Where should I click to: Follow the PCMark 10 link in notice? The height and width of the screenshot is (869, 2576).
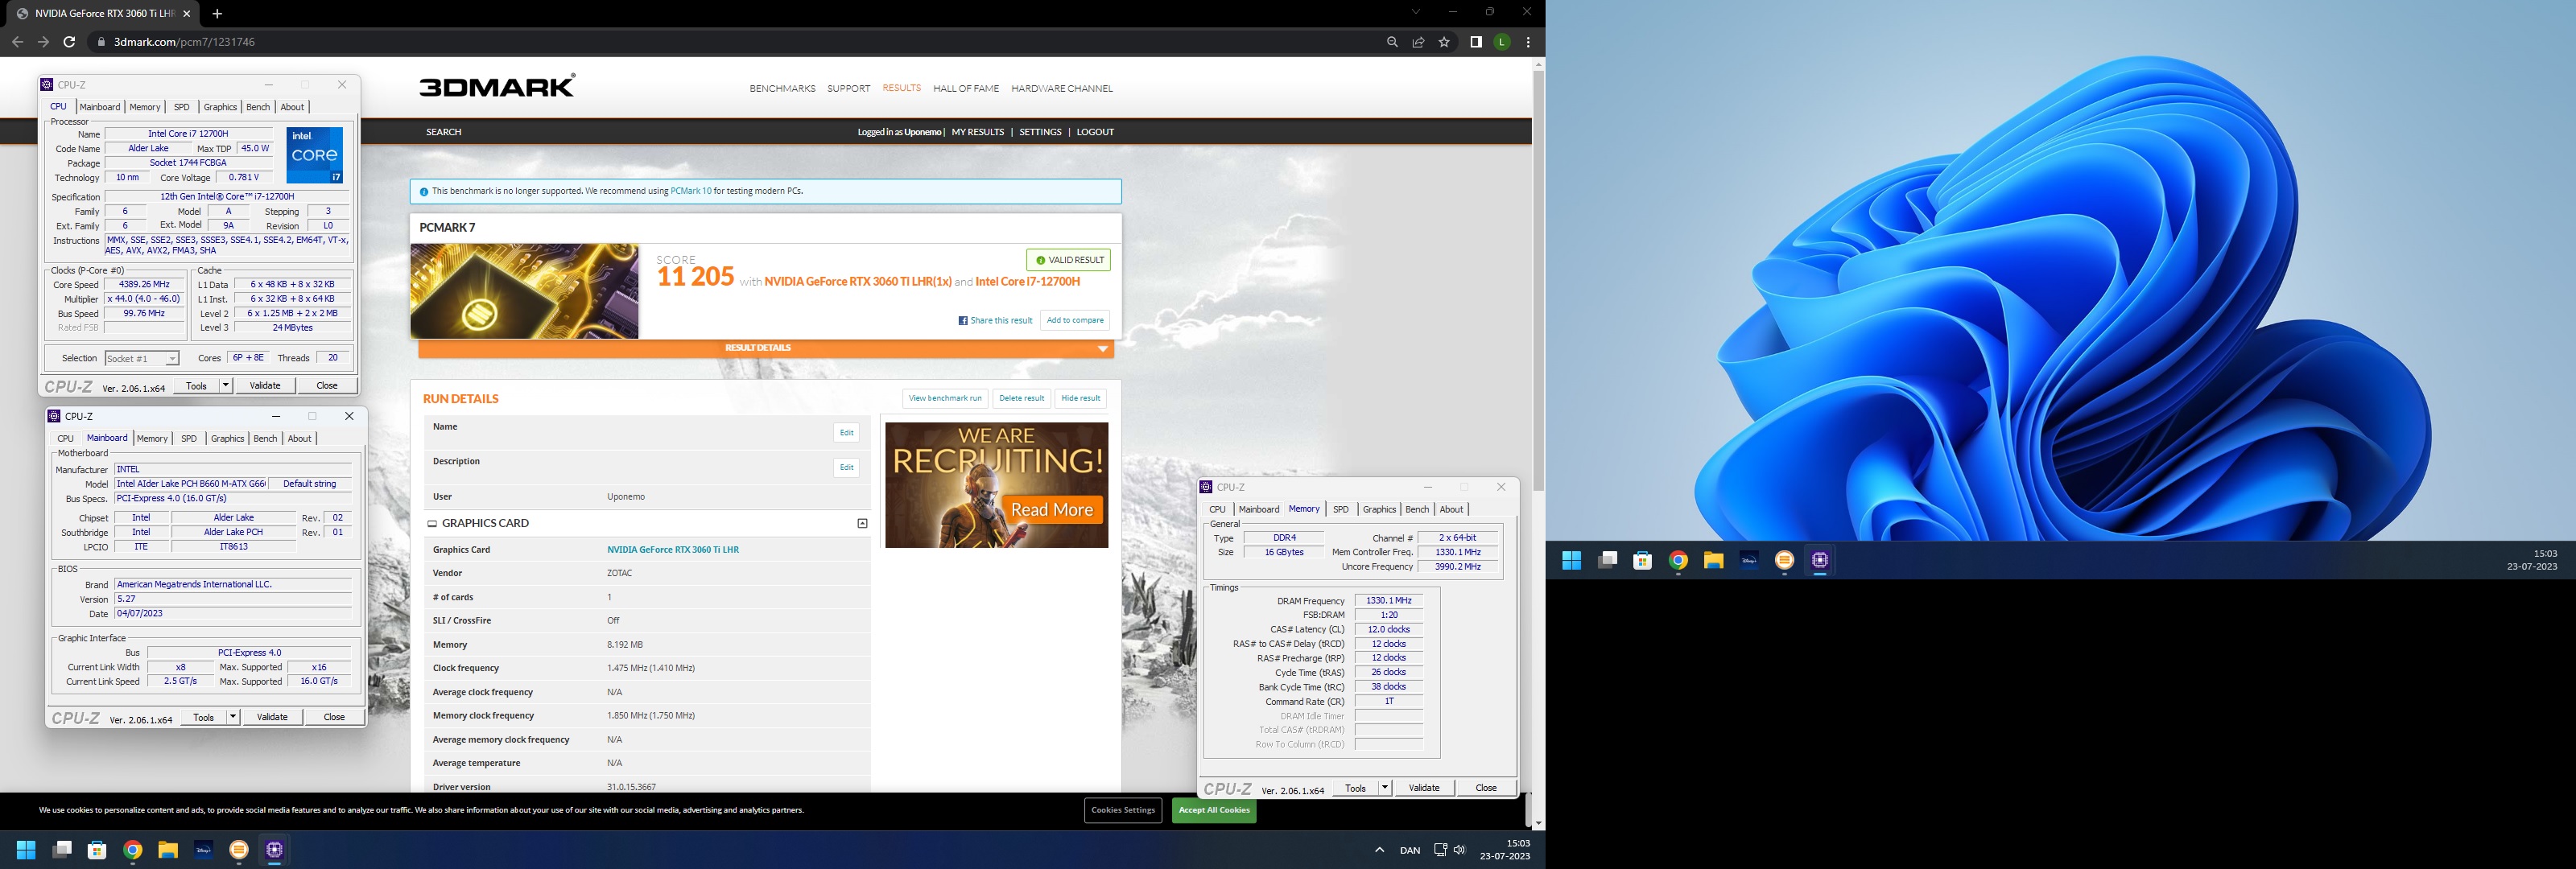coord(691,191)
